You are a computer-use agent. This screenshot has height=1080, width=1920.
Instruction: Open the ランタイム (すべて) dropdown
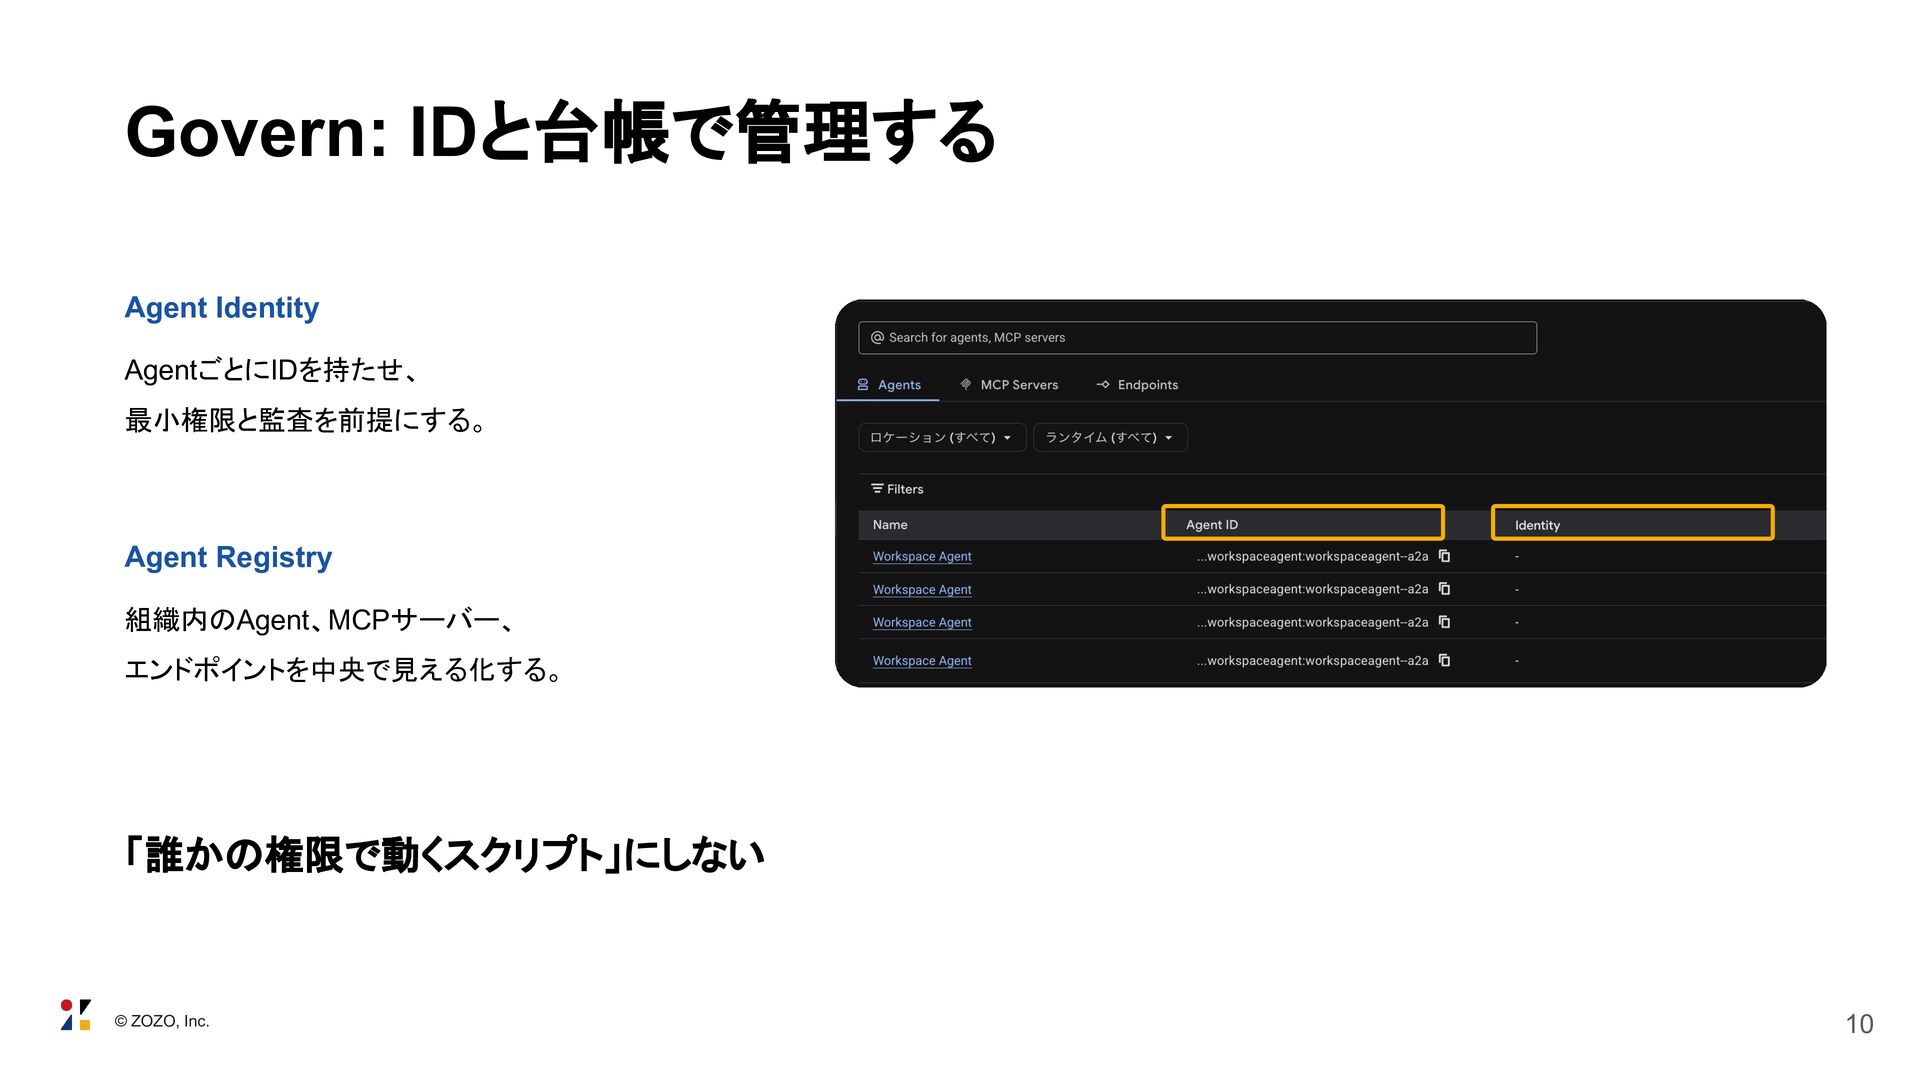(x=1110, y=438)
